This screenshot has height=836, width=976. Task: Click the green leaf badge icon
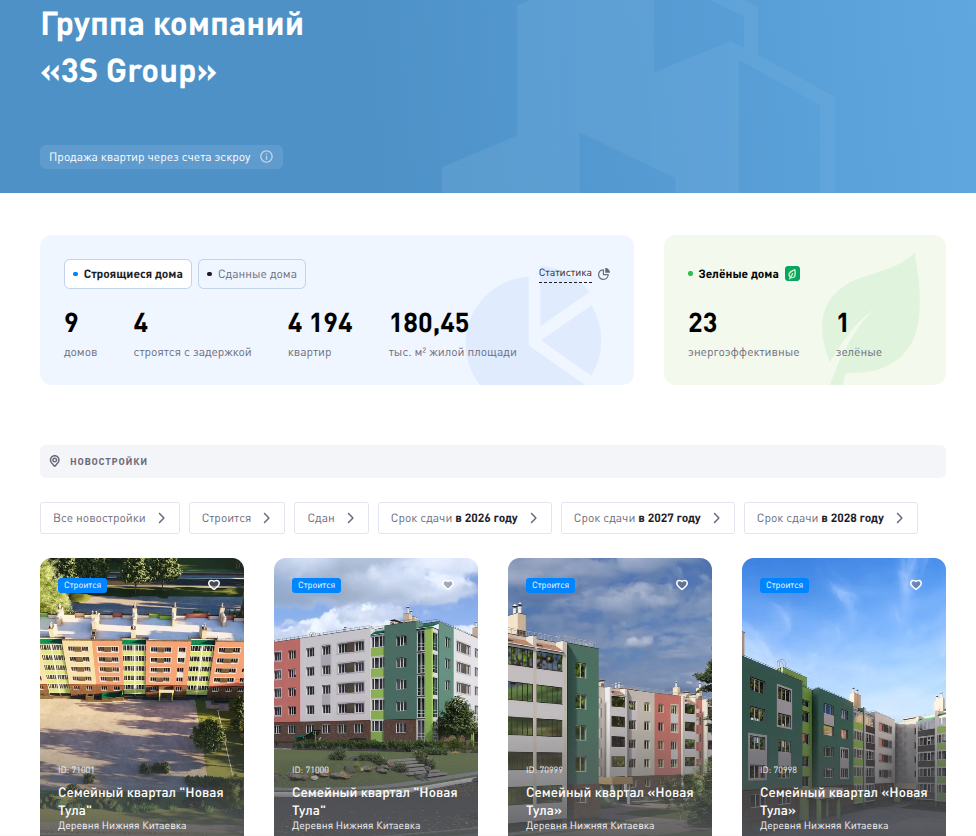(x=792, y=274)
